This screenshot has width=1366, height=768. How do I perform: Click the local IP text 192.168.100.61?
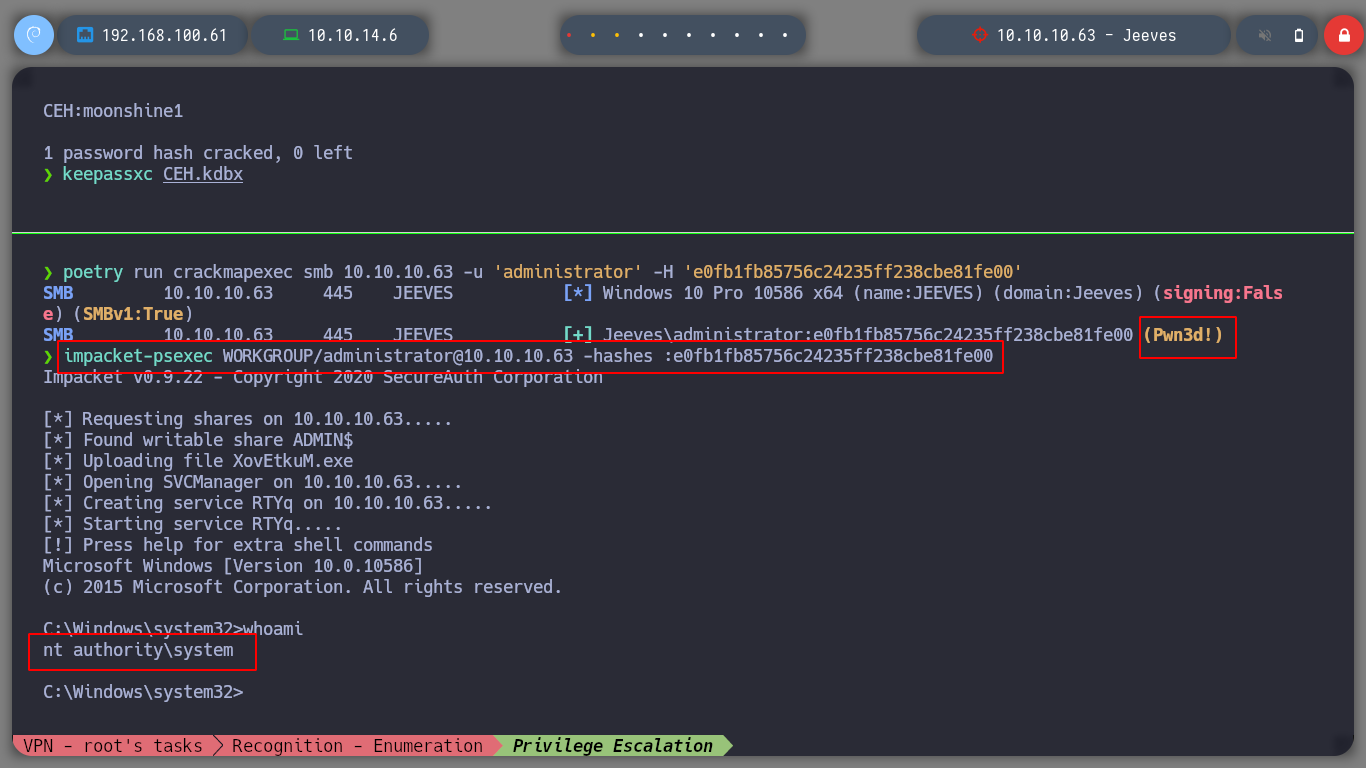(x=165, y=35)
